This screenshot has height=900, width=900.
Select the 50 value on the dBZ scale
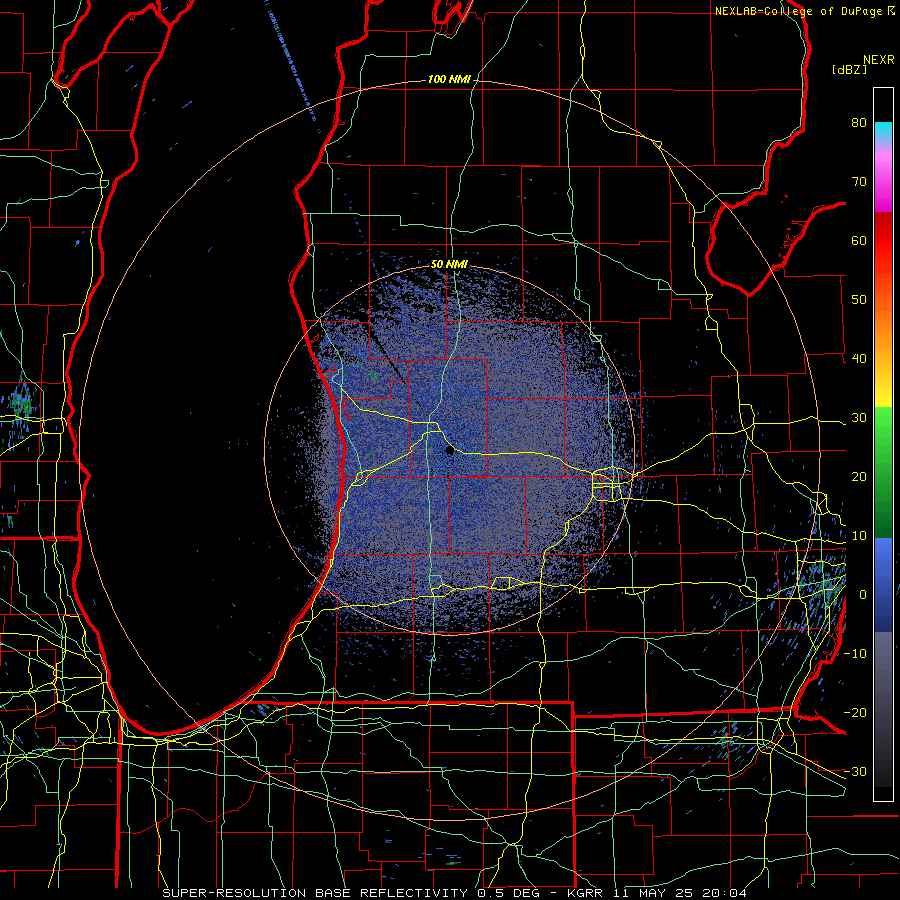[x=859, y=300]
